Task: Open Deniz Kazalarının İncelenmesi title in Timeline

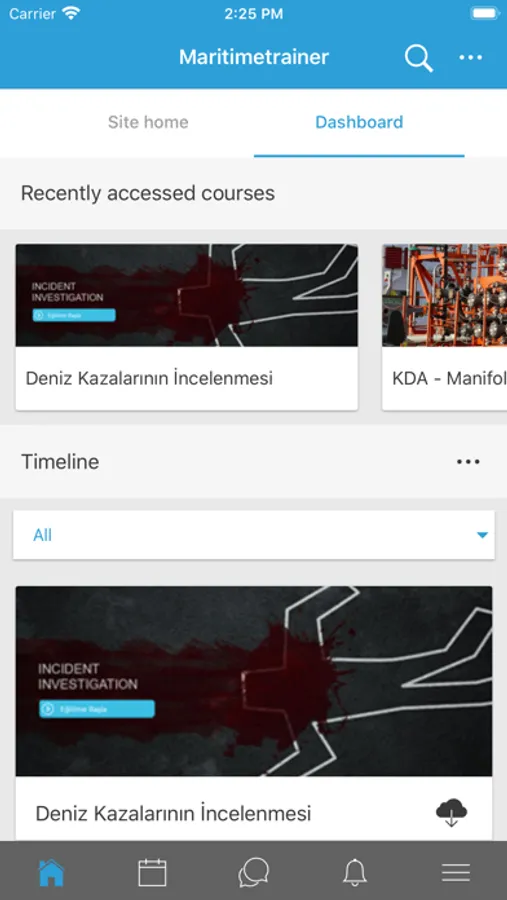Action: tap(173, 813)
